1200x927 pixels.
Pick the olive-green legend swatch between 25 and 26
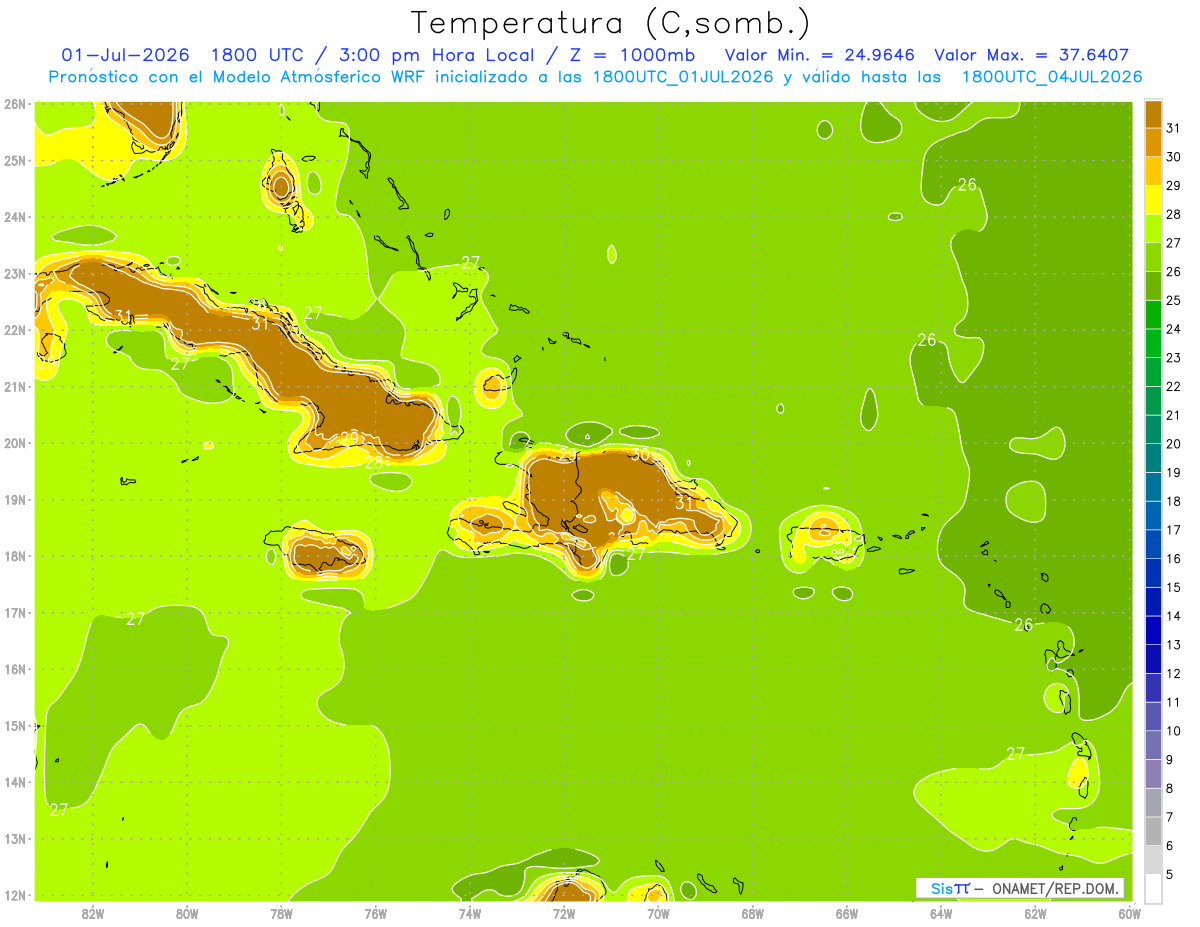(1153, 286)
